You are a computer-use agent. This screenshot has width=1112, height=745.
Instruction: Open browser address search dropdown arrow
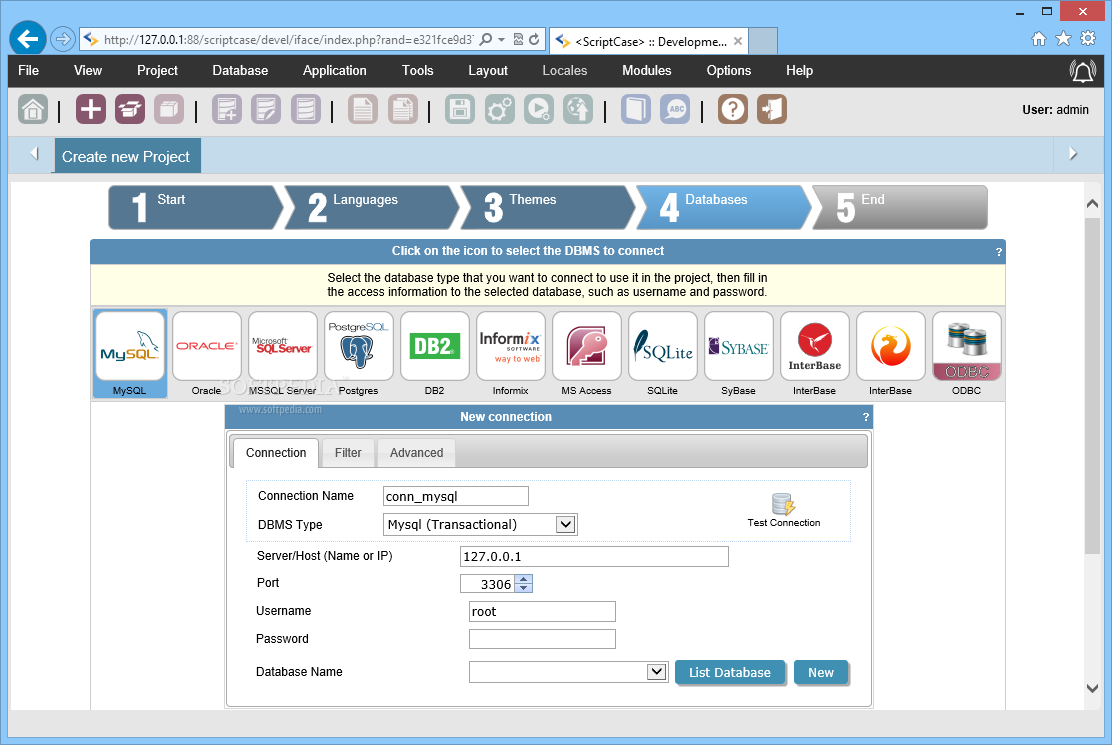pyautogui.click(x=501, y=40)
